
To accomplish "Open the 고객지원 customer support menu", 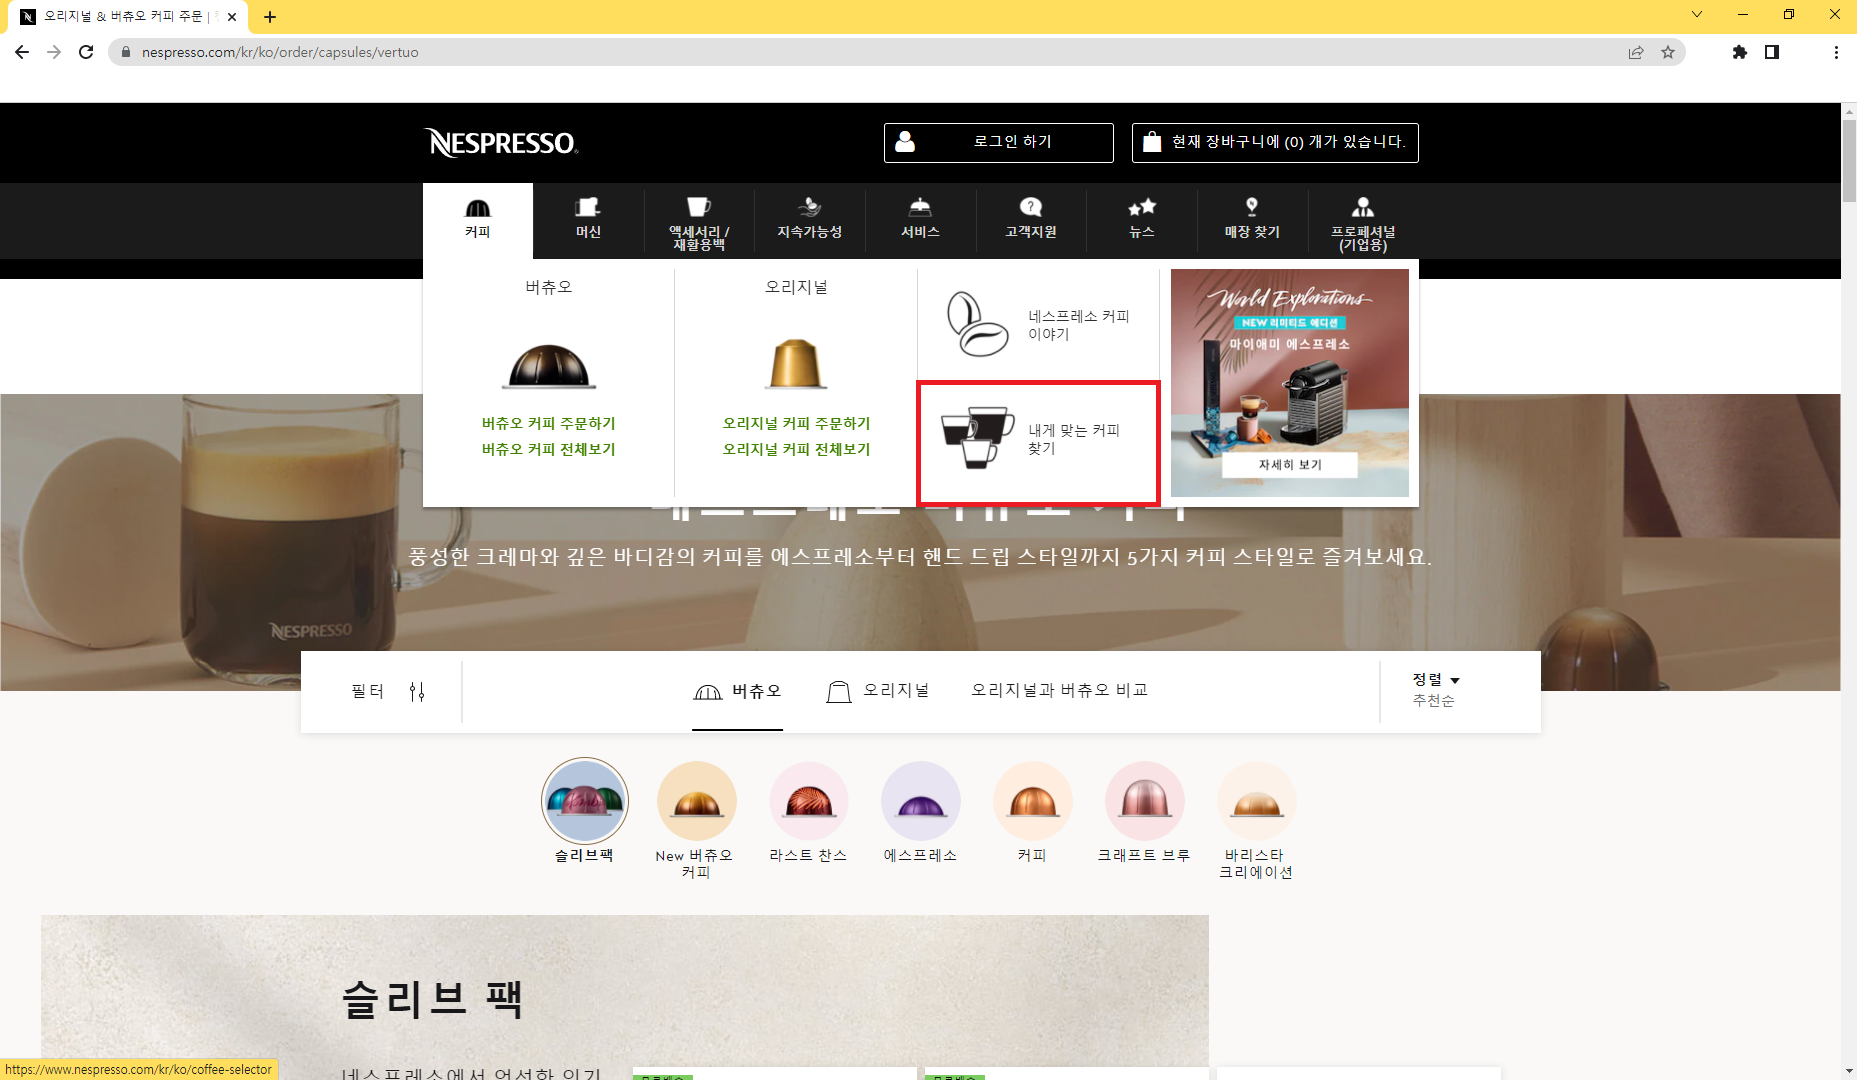I will 1031,219.
